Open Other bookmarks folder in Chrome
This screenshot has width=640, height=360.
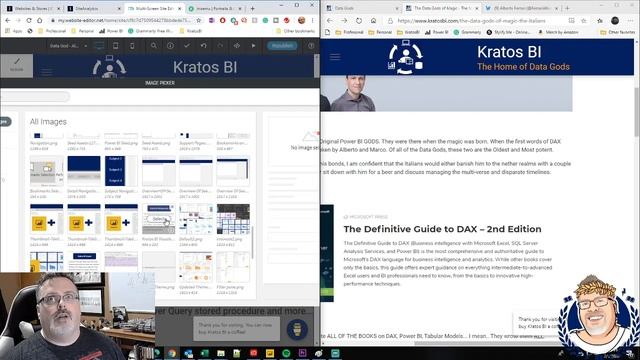tap(296, 31)
